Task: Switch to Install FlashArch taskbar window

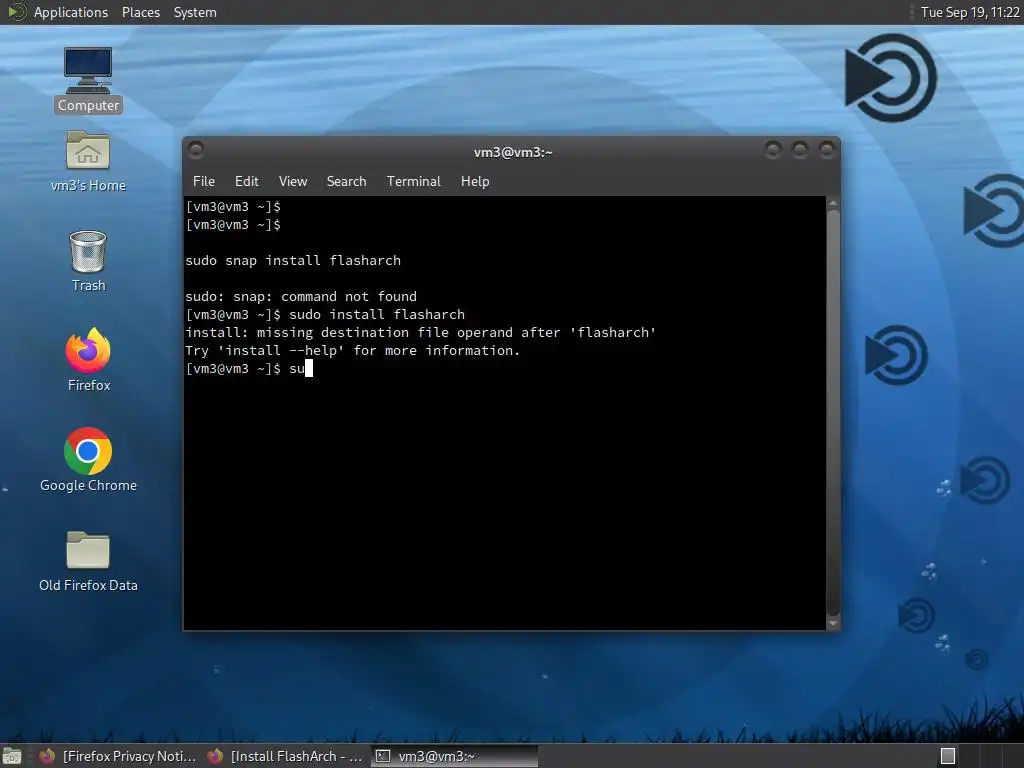Action: pos(285,756)
